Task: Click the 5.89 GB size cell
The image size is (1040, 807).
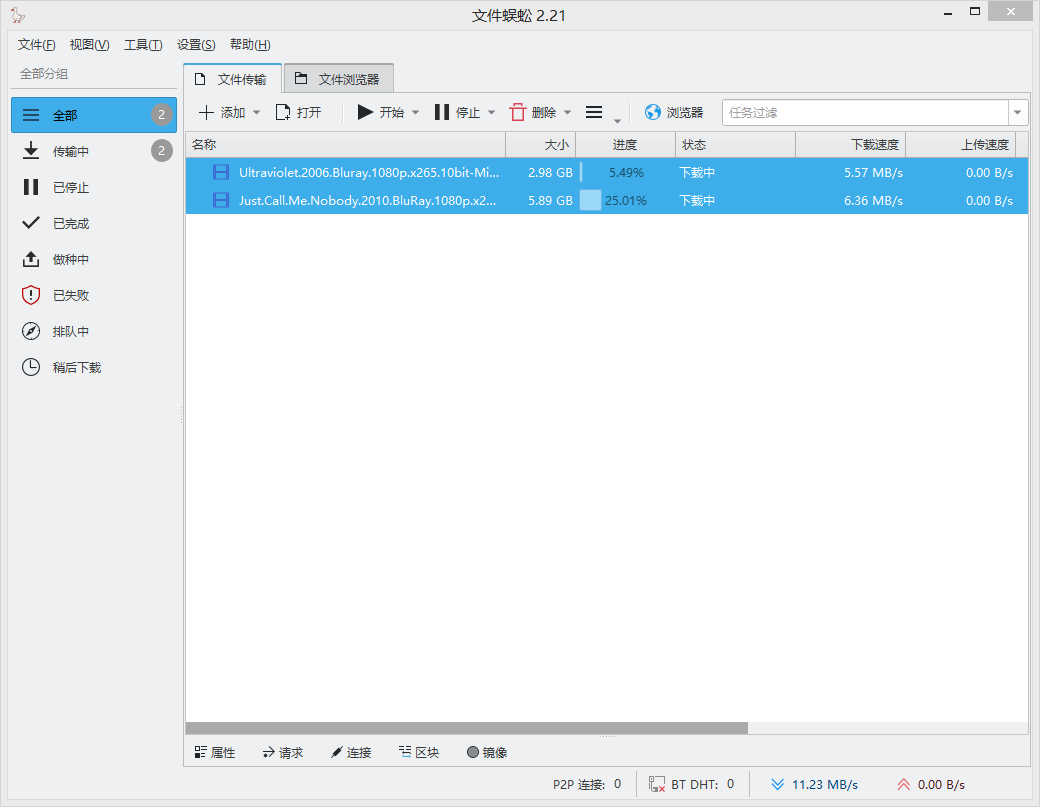Action: pos(550,200)
